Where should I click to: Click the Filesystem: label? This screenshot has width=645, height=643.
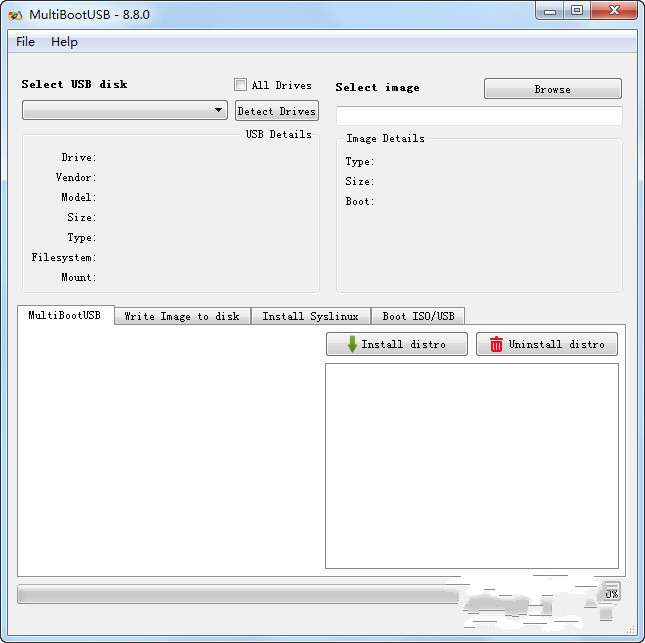click(64, 258)
